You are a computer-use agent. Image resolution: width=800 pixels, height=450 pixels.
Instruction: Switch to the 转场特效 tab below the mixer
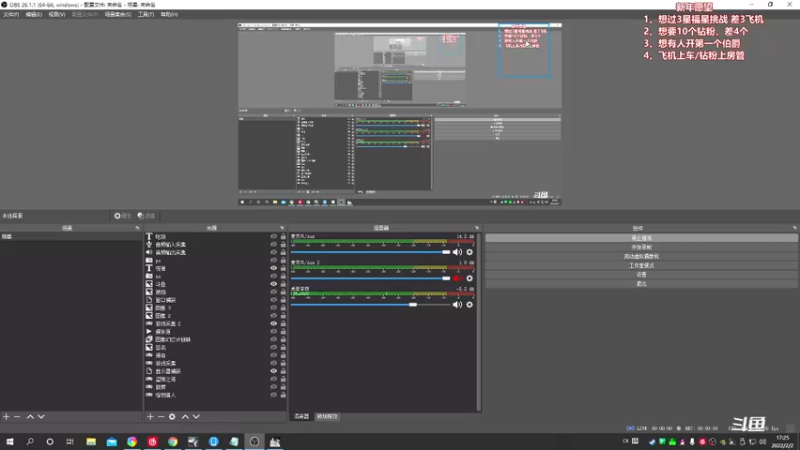[327, 416]
